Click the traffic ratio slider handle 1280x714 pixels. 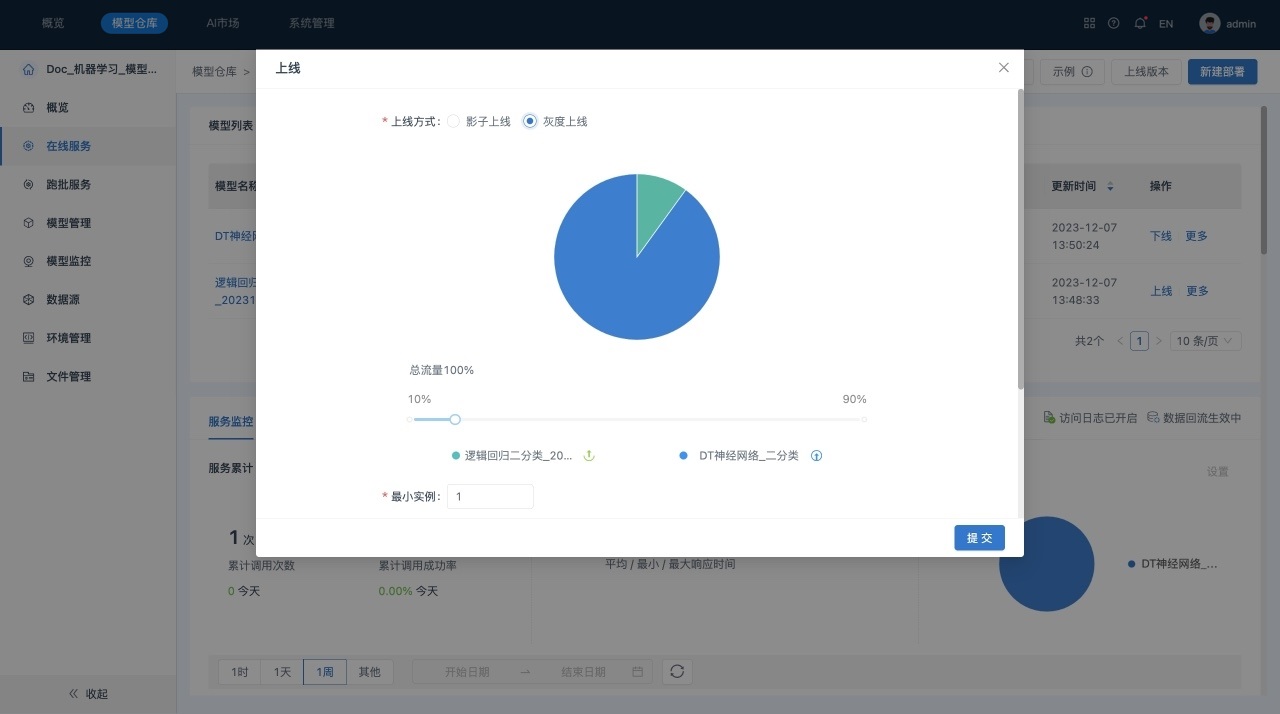455,420
